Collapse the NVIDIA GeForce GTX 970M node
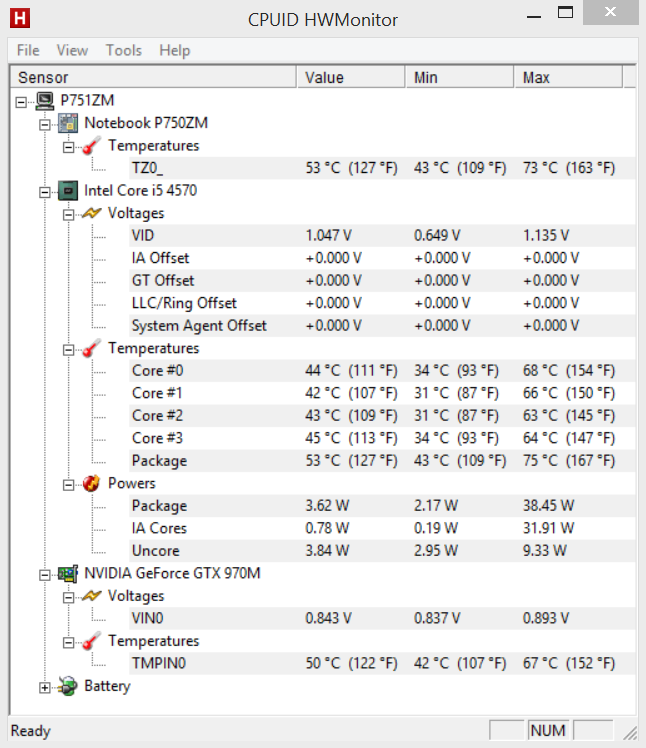The width and height of the screenshot is (646, 748). 45,575
